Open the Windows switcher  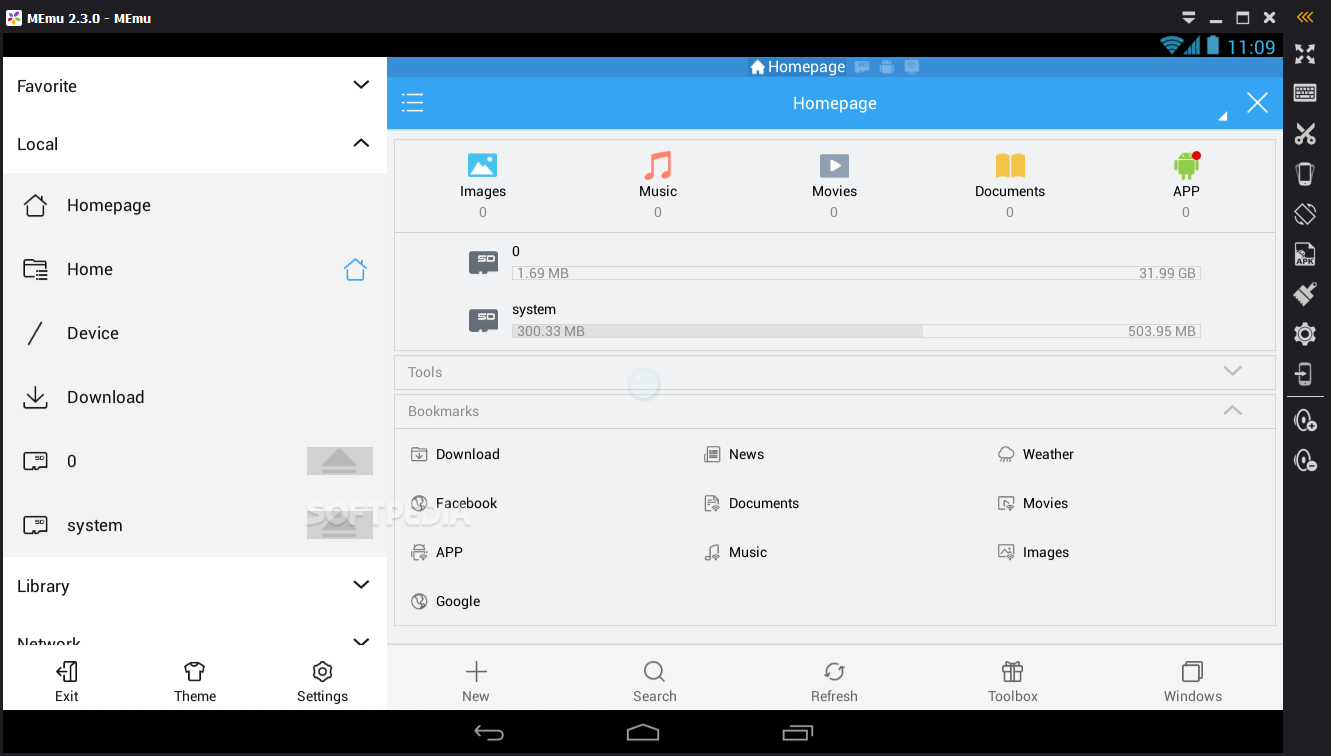(1192, 681)
